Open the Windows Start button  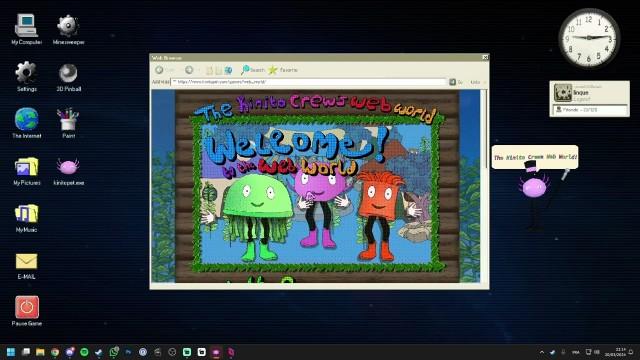(x=11, y=352)
